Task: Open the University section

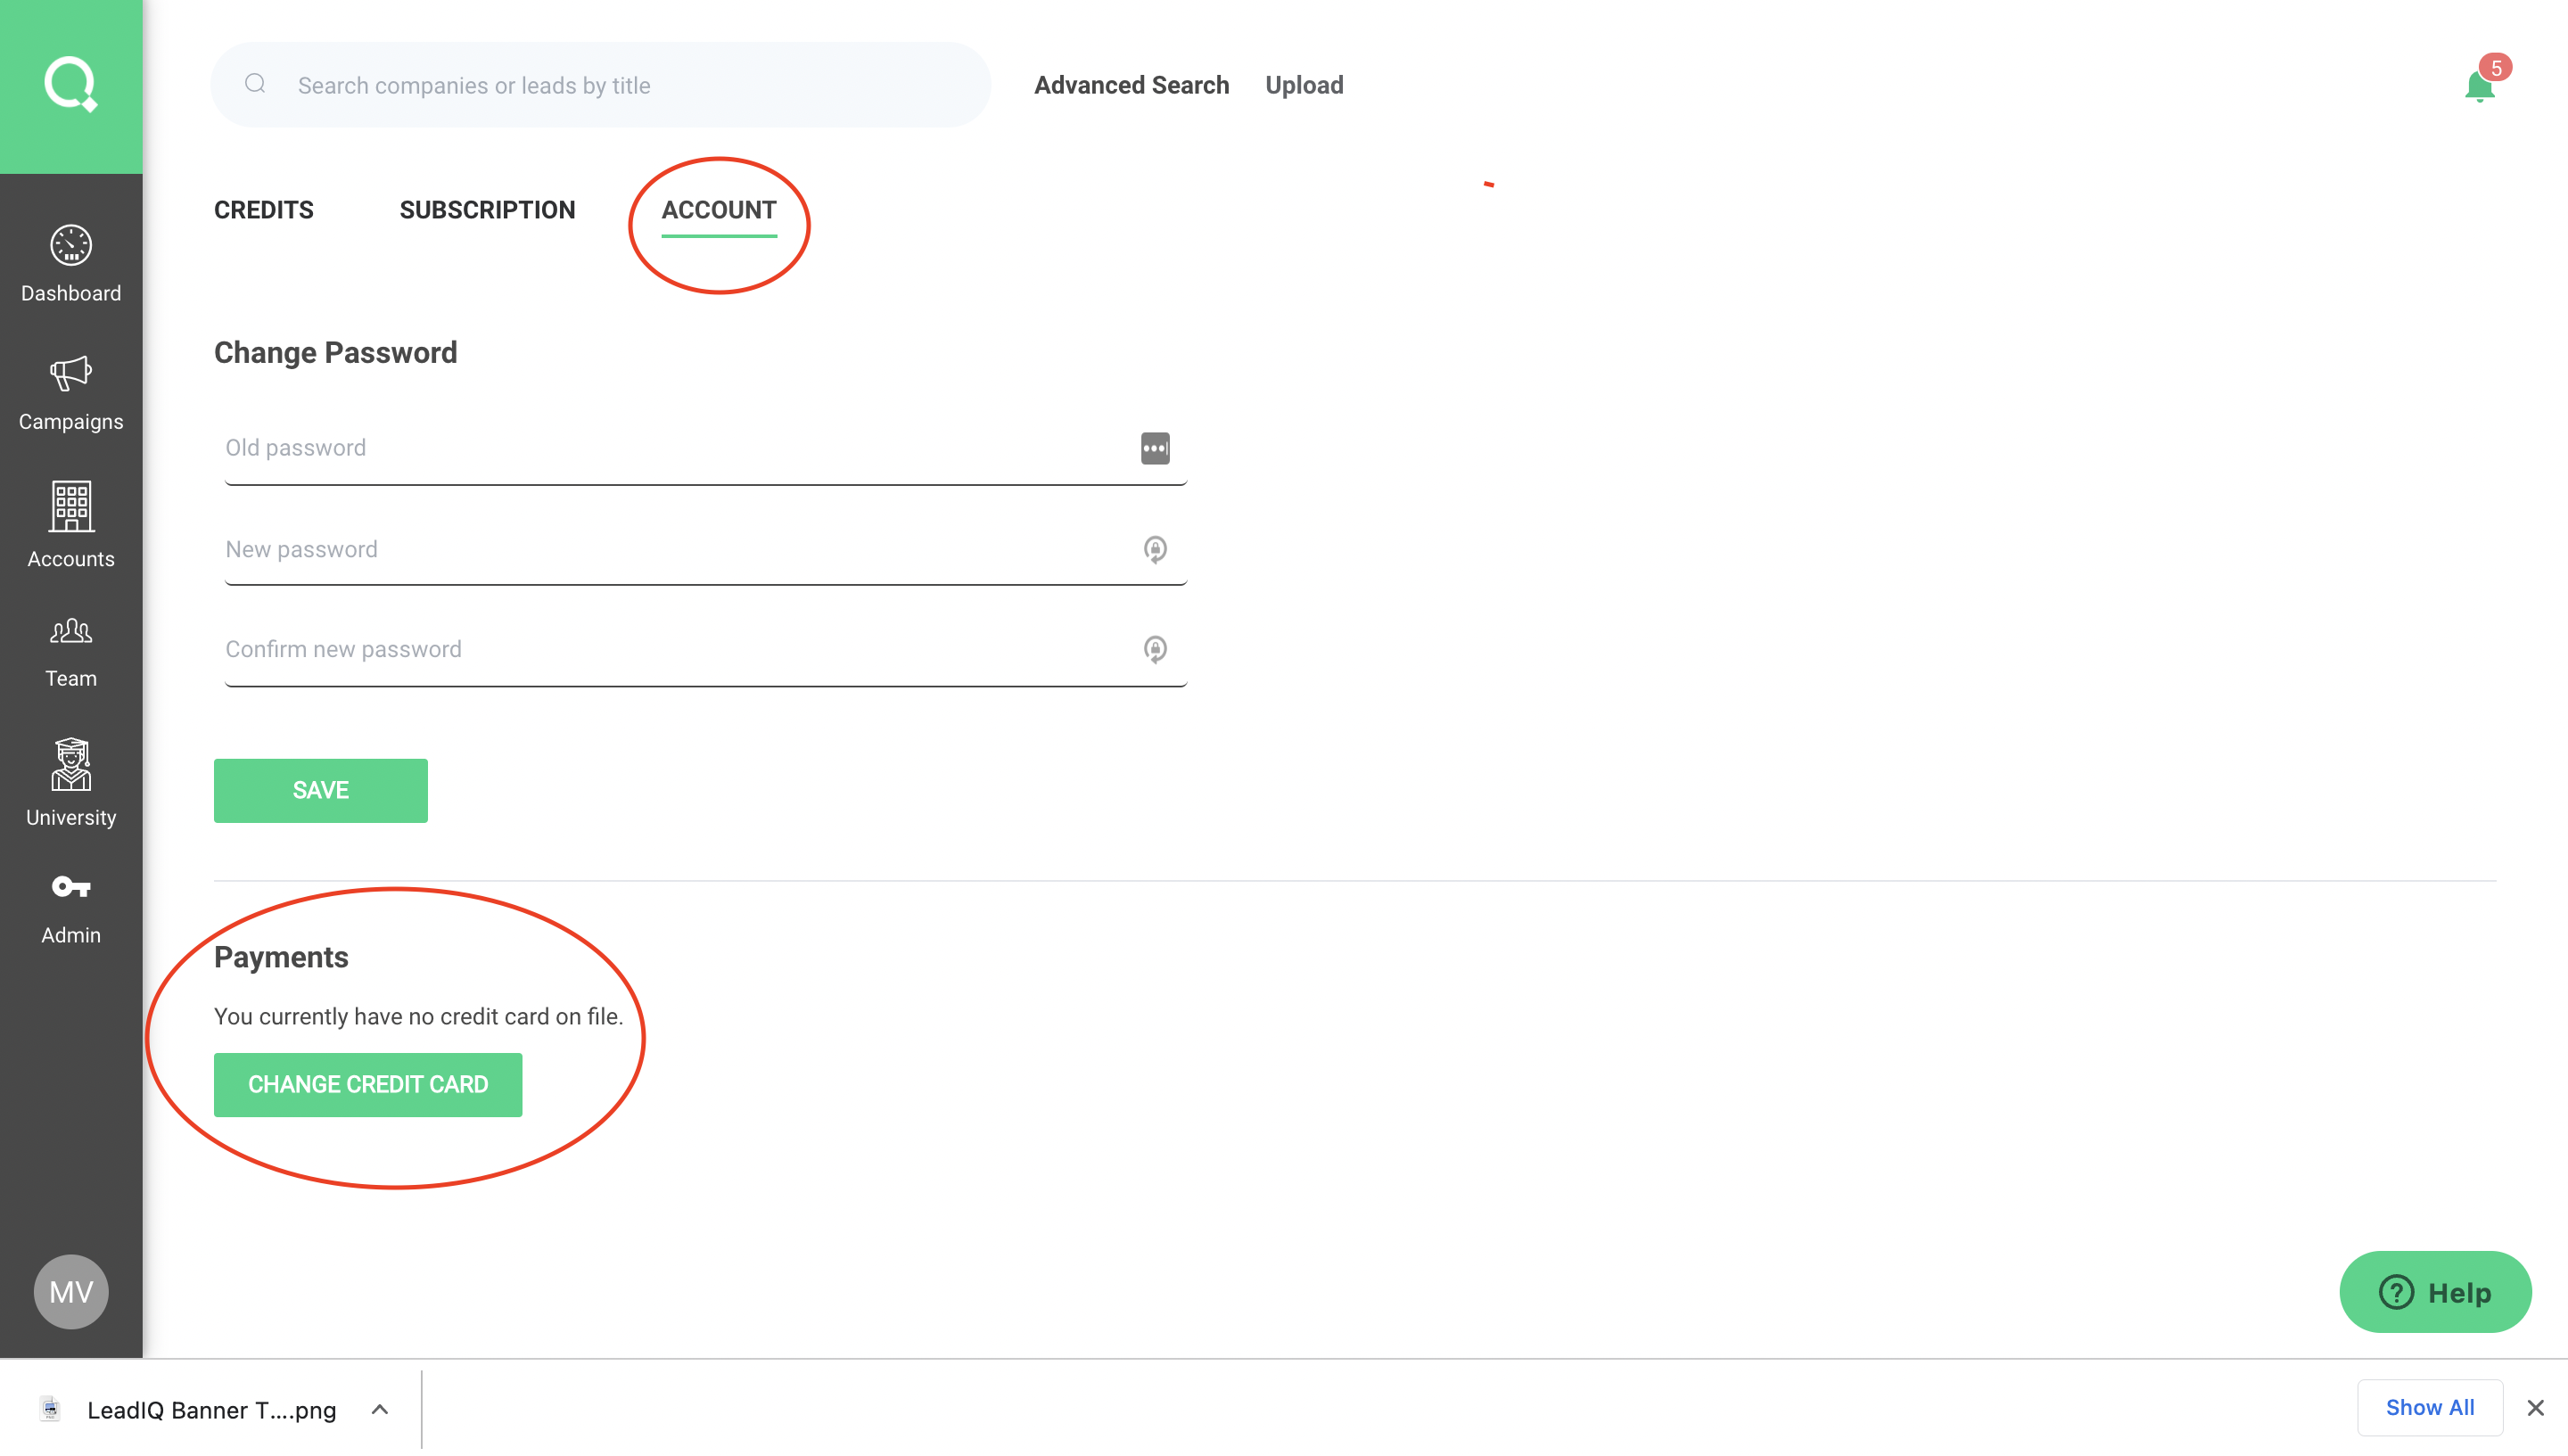Action: pyautogui.click(x=71, y=782)
